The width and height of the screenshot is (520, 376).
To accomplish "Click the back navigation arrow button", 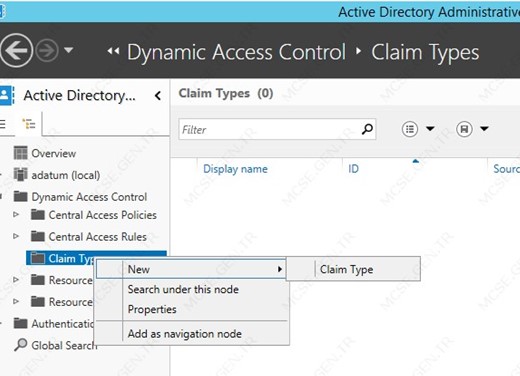I will coord(16,51).
